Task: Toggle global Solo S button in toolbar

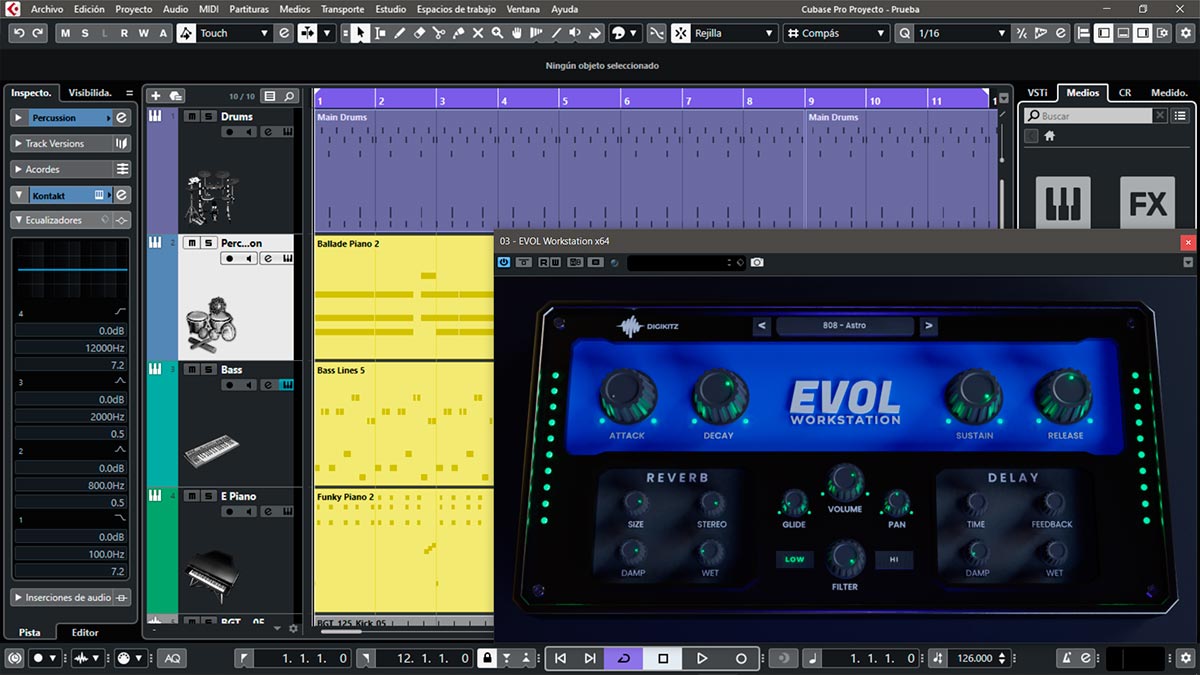Action: (x=86, y=33)
